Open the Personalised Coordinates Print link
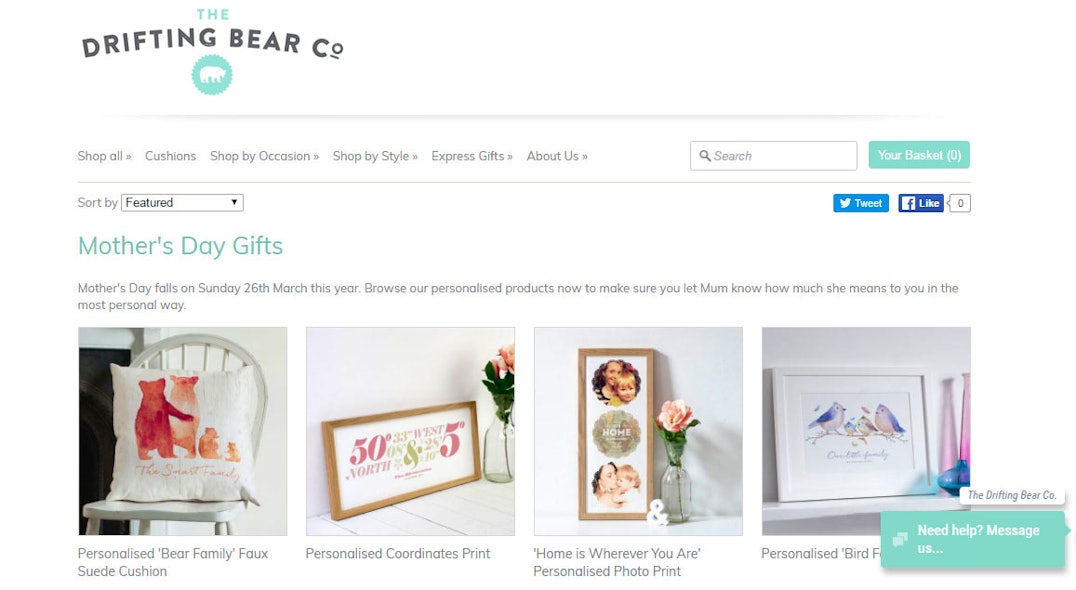This screenshot has height=590, width=1076. (398, 554)
